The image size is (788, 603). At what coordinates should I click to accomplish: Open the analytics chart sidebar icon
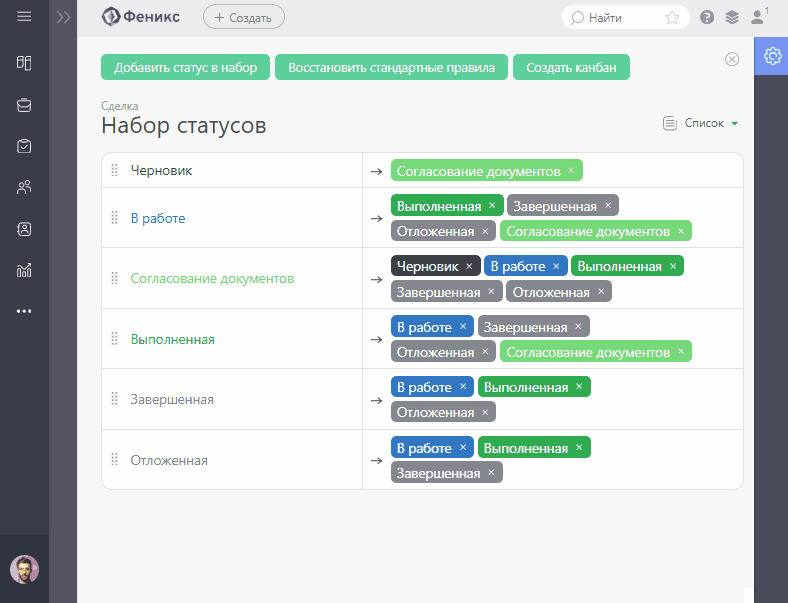24,270
